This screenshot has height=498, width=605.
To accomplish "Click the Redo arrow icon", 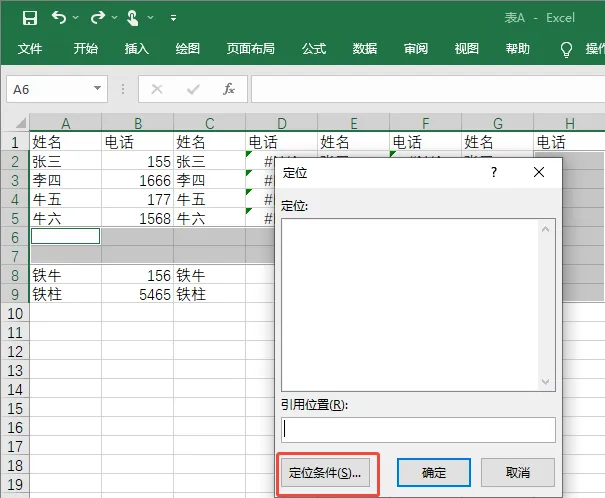I will tap(98, 17).
